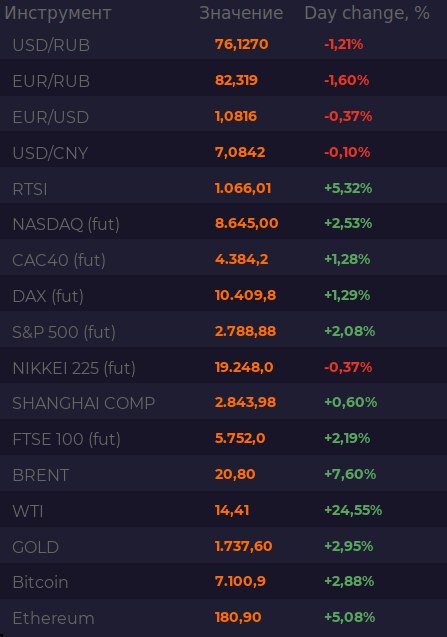Open NASDAQ (fut) instrument

[224, 223]
